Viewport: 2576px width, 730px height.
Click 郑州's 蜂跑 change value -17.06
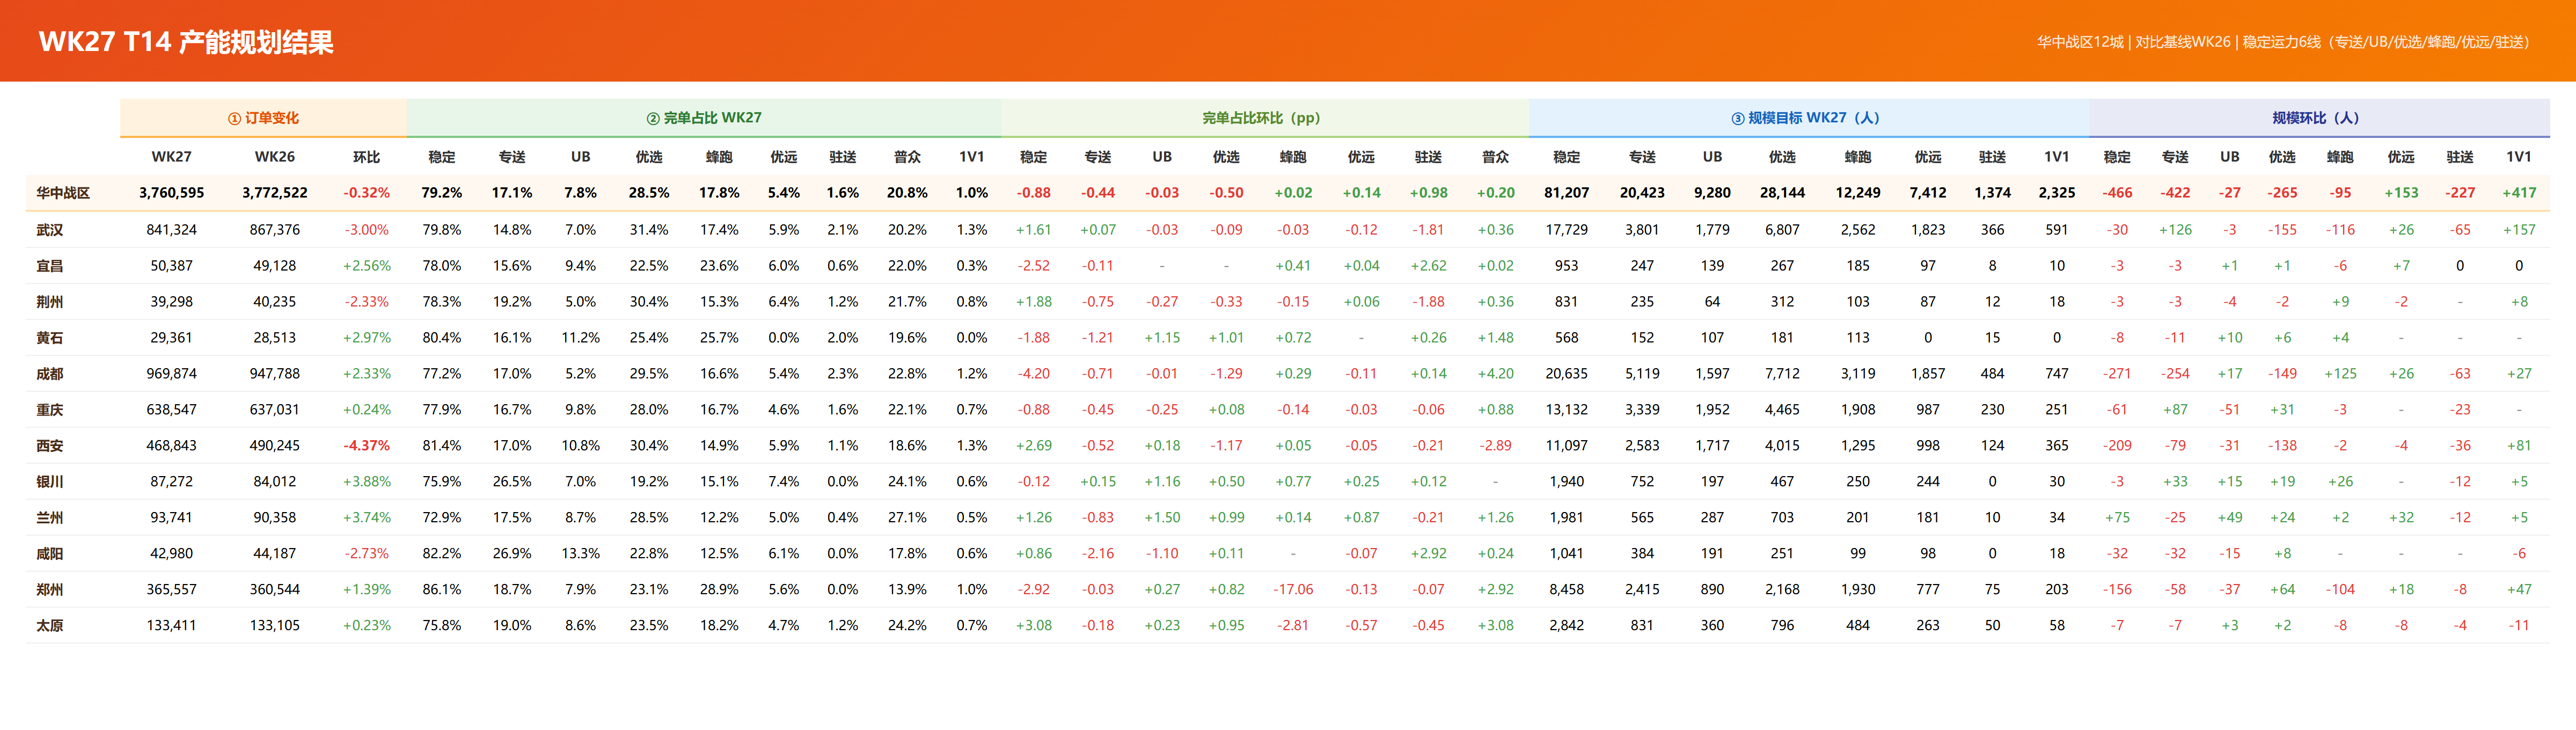(1293, 590)
